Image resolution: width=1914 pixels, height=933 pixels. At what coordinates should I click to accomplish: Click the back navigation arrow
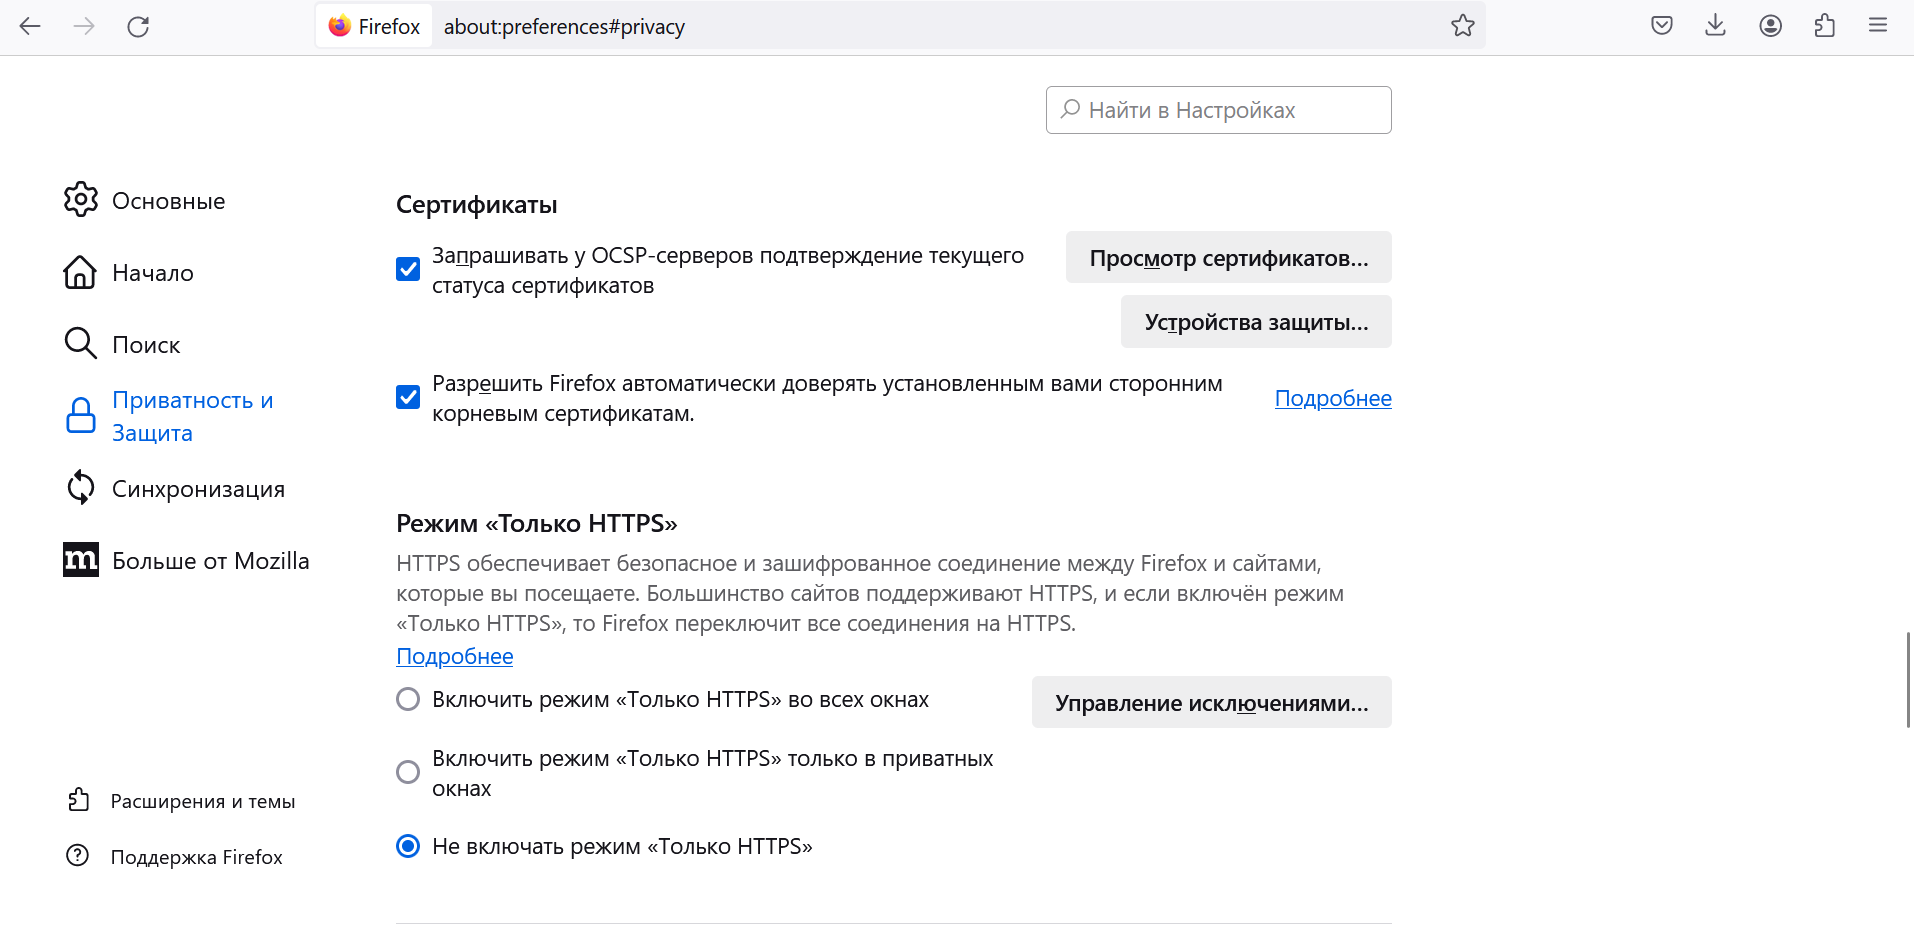pos(30,27)
